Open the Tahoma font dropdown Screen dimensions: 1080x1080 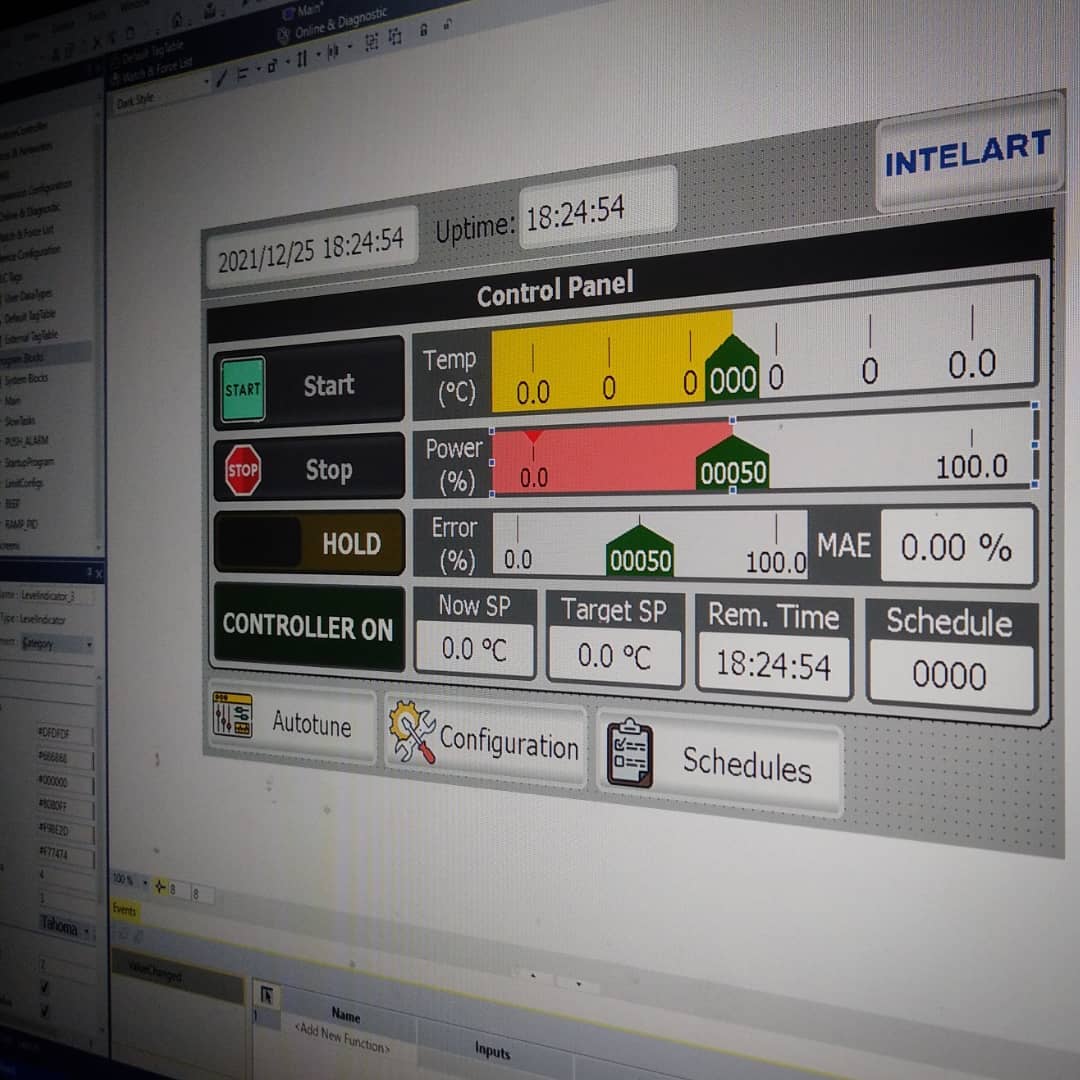click(87, 931)
